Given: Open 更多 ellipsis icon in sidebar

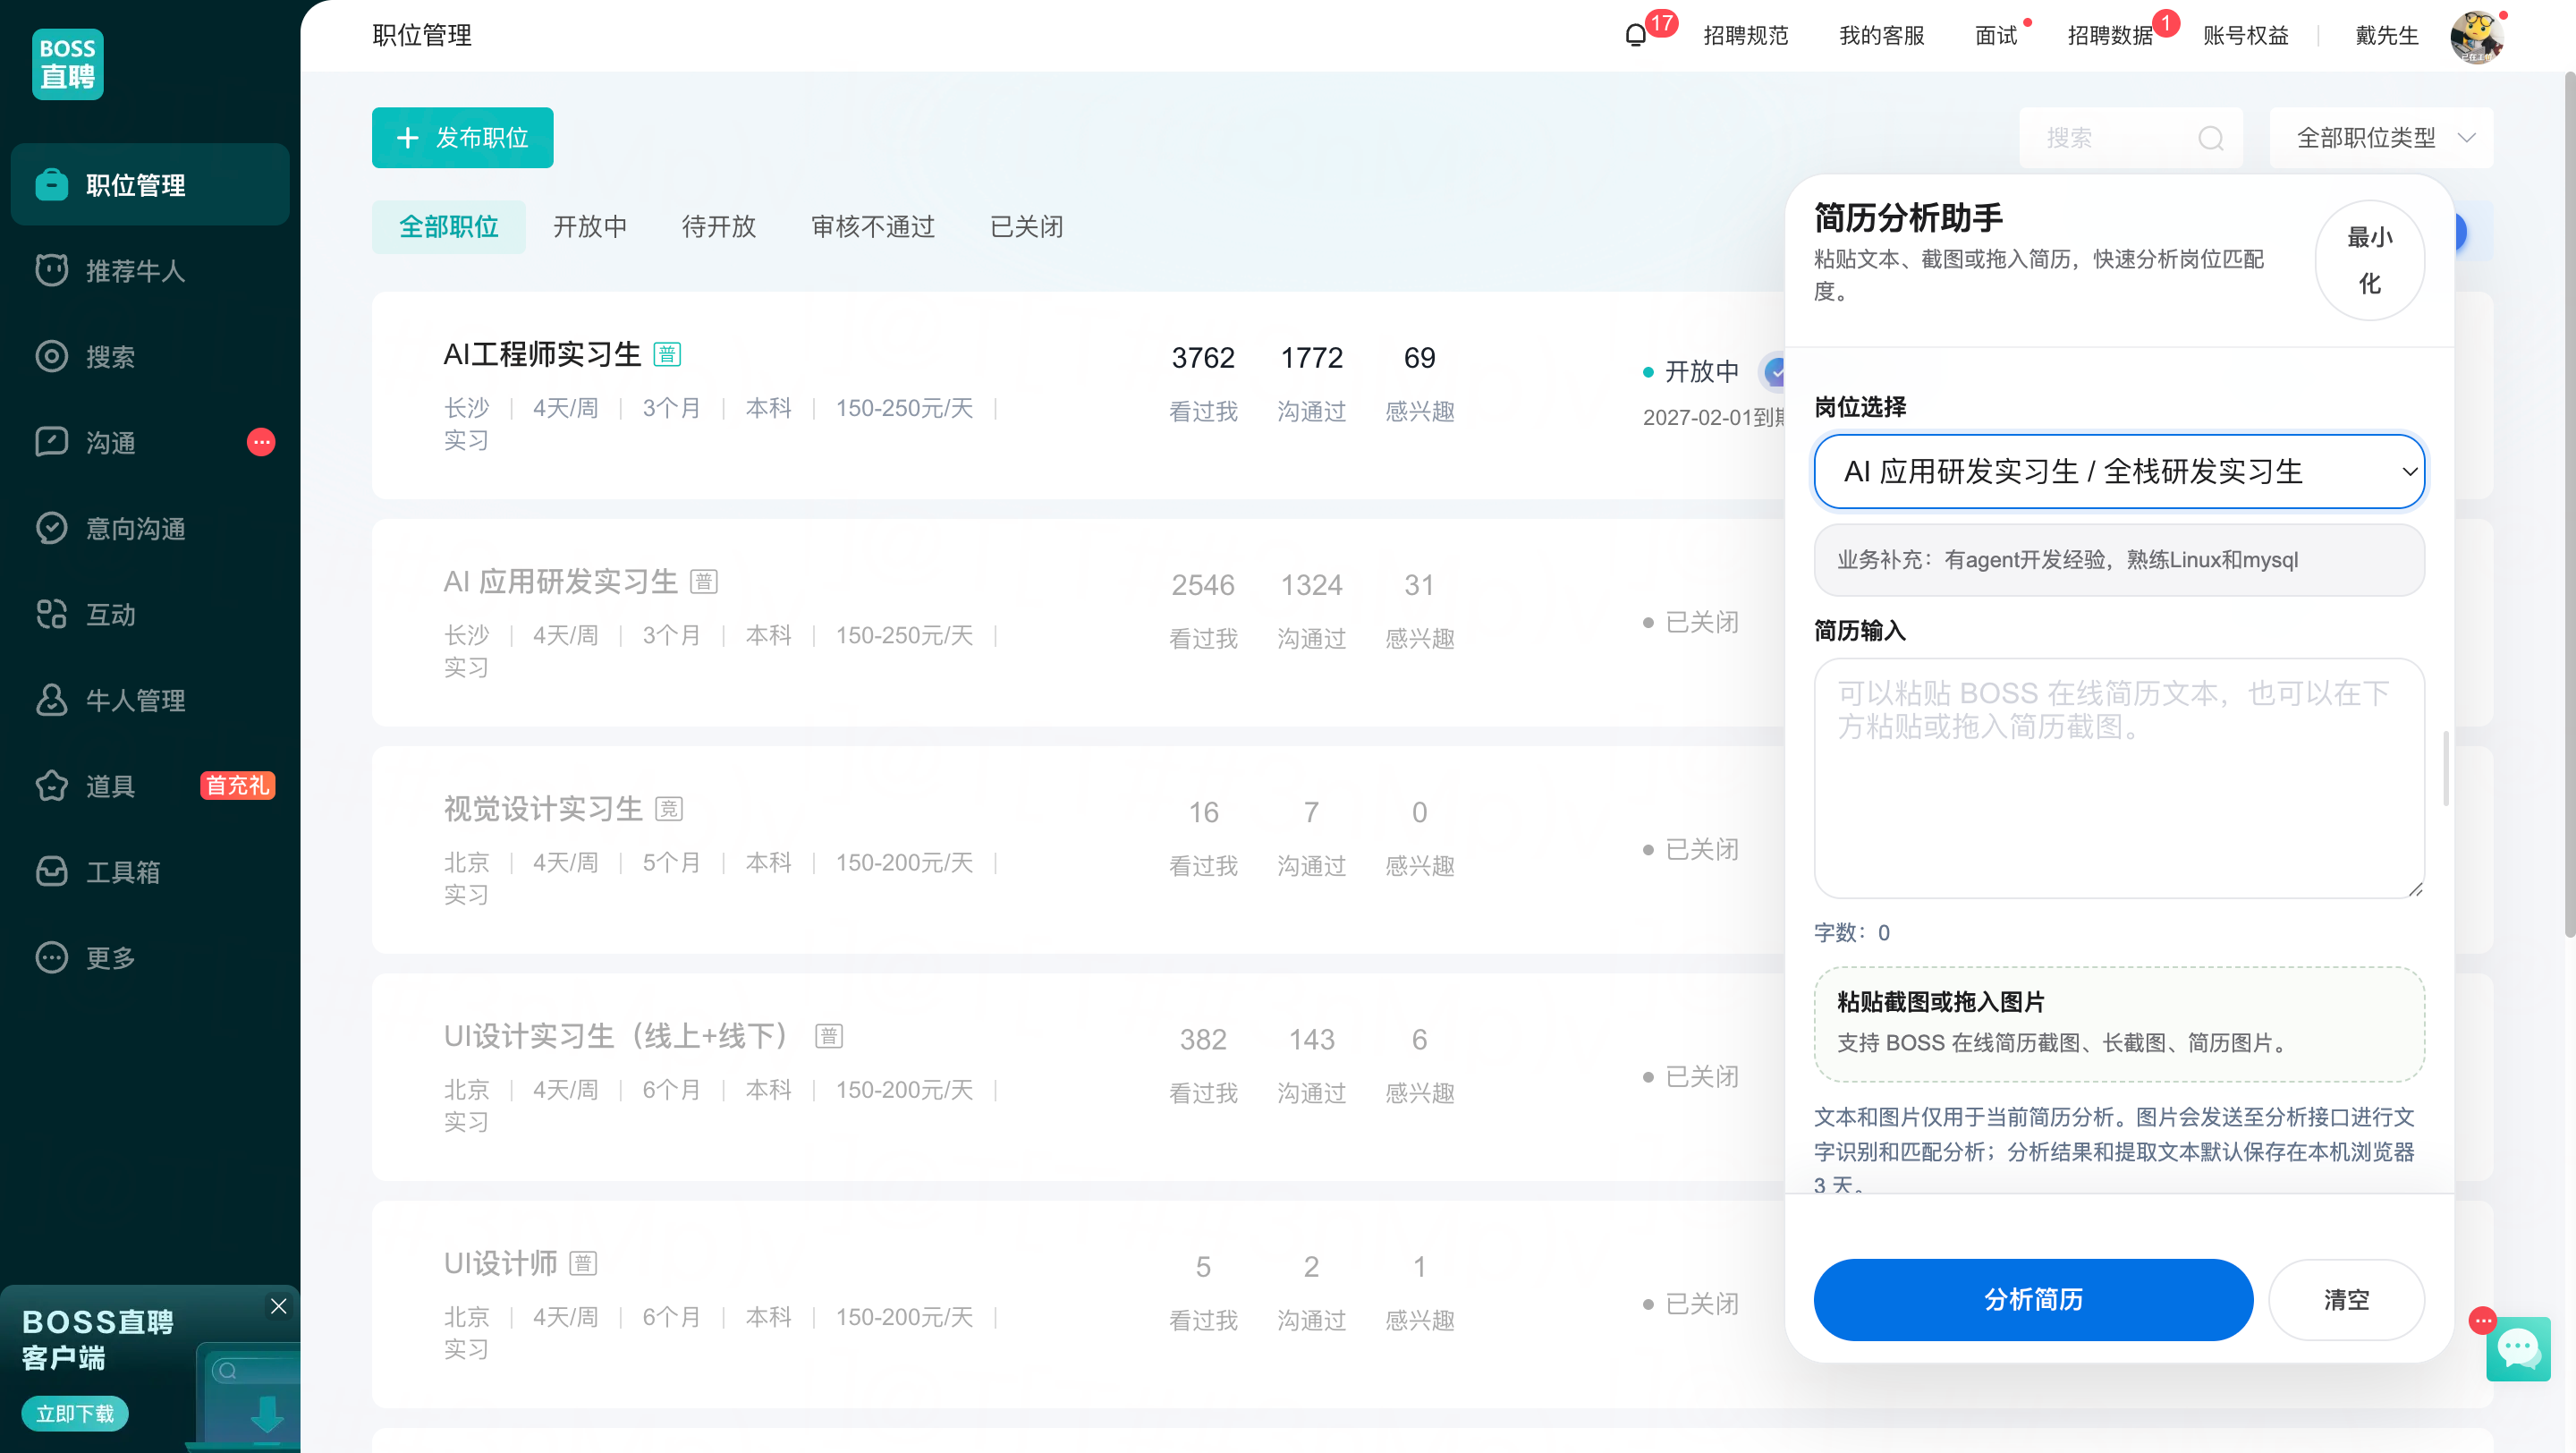Looking at the screenshot, I should pyautogui.click(x=51, y=958).
